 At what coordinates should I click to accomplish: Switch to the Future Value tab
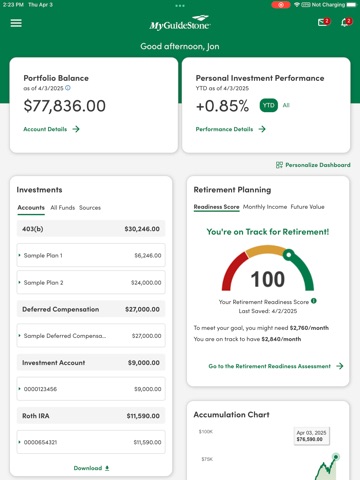pyautogui.click(x=307, y=207)
